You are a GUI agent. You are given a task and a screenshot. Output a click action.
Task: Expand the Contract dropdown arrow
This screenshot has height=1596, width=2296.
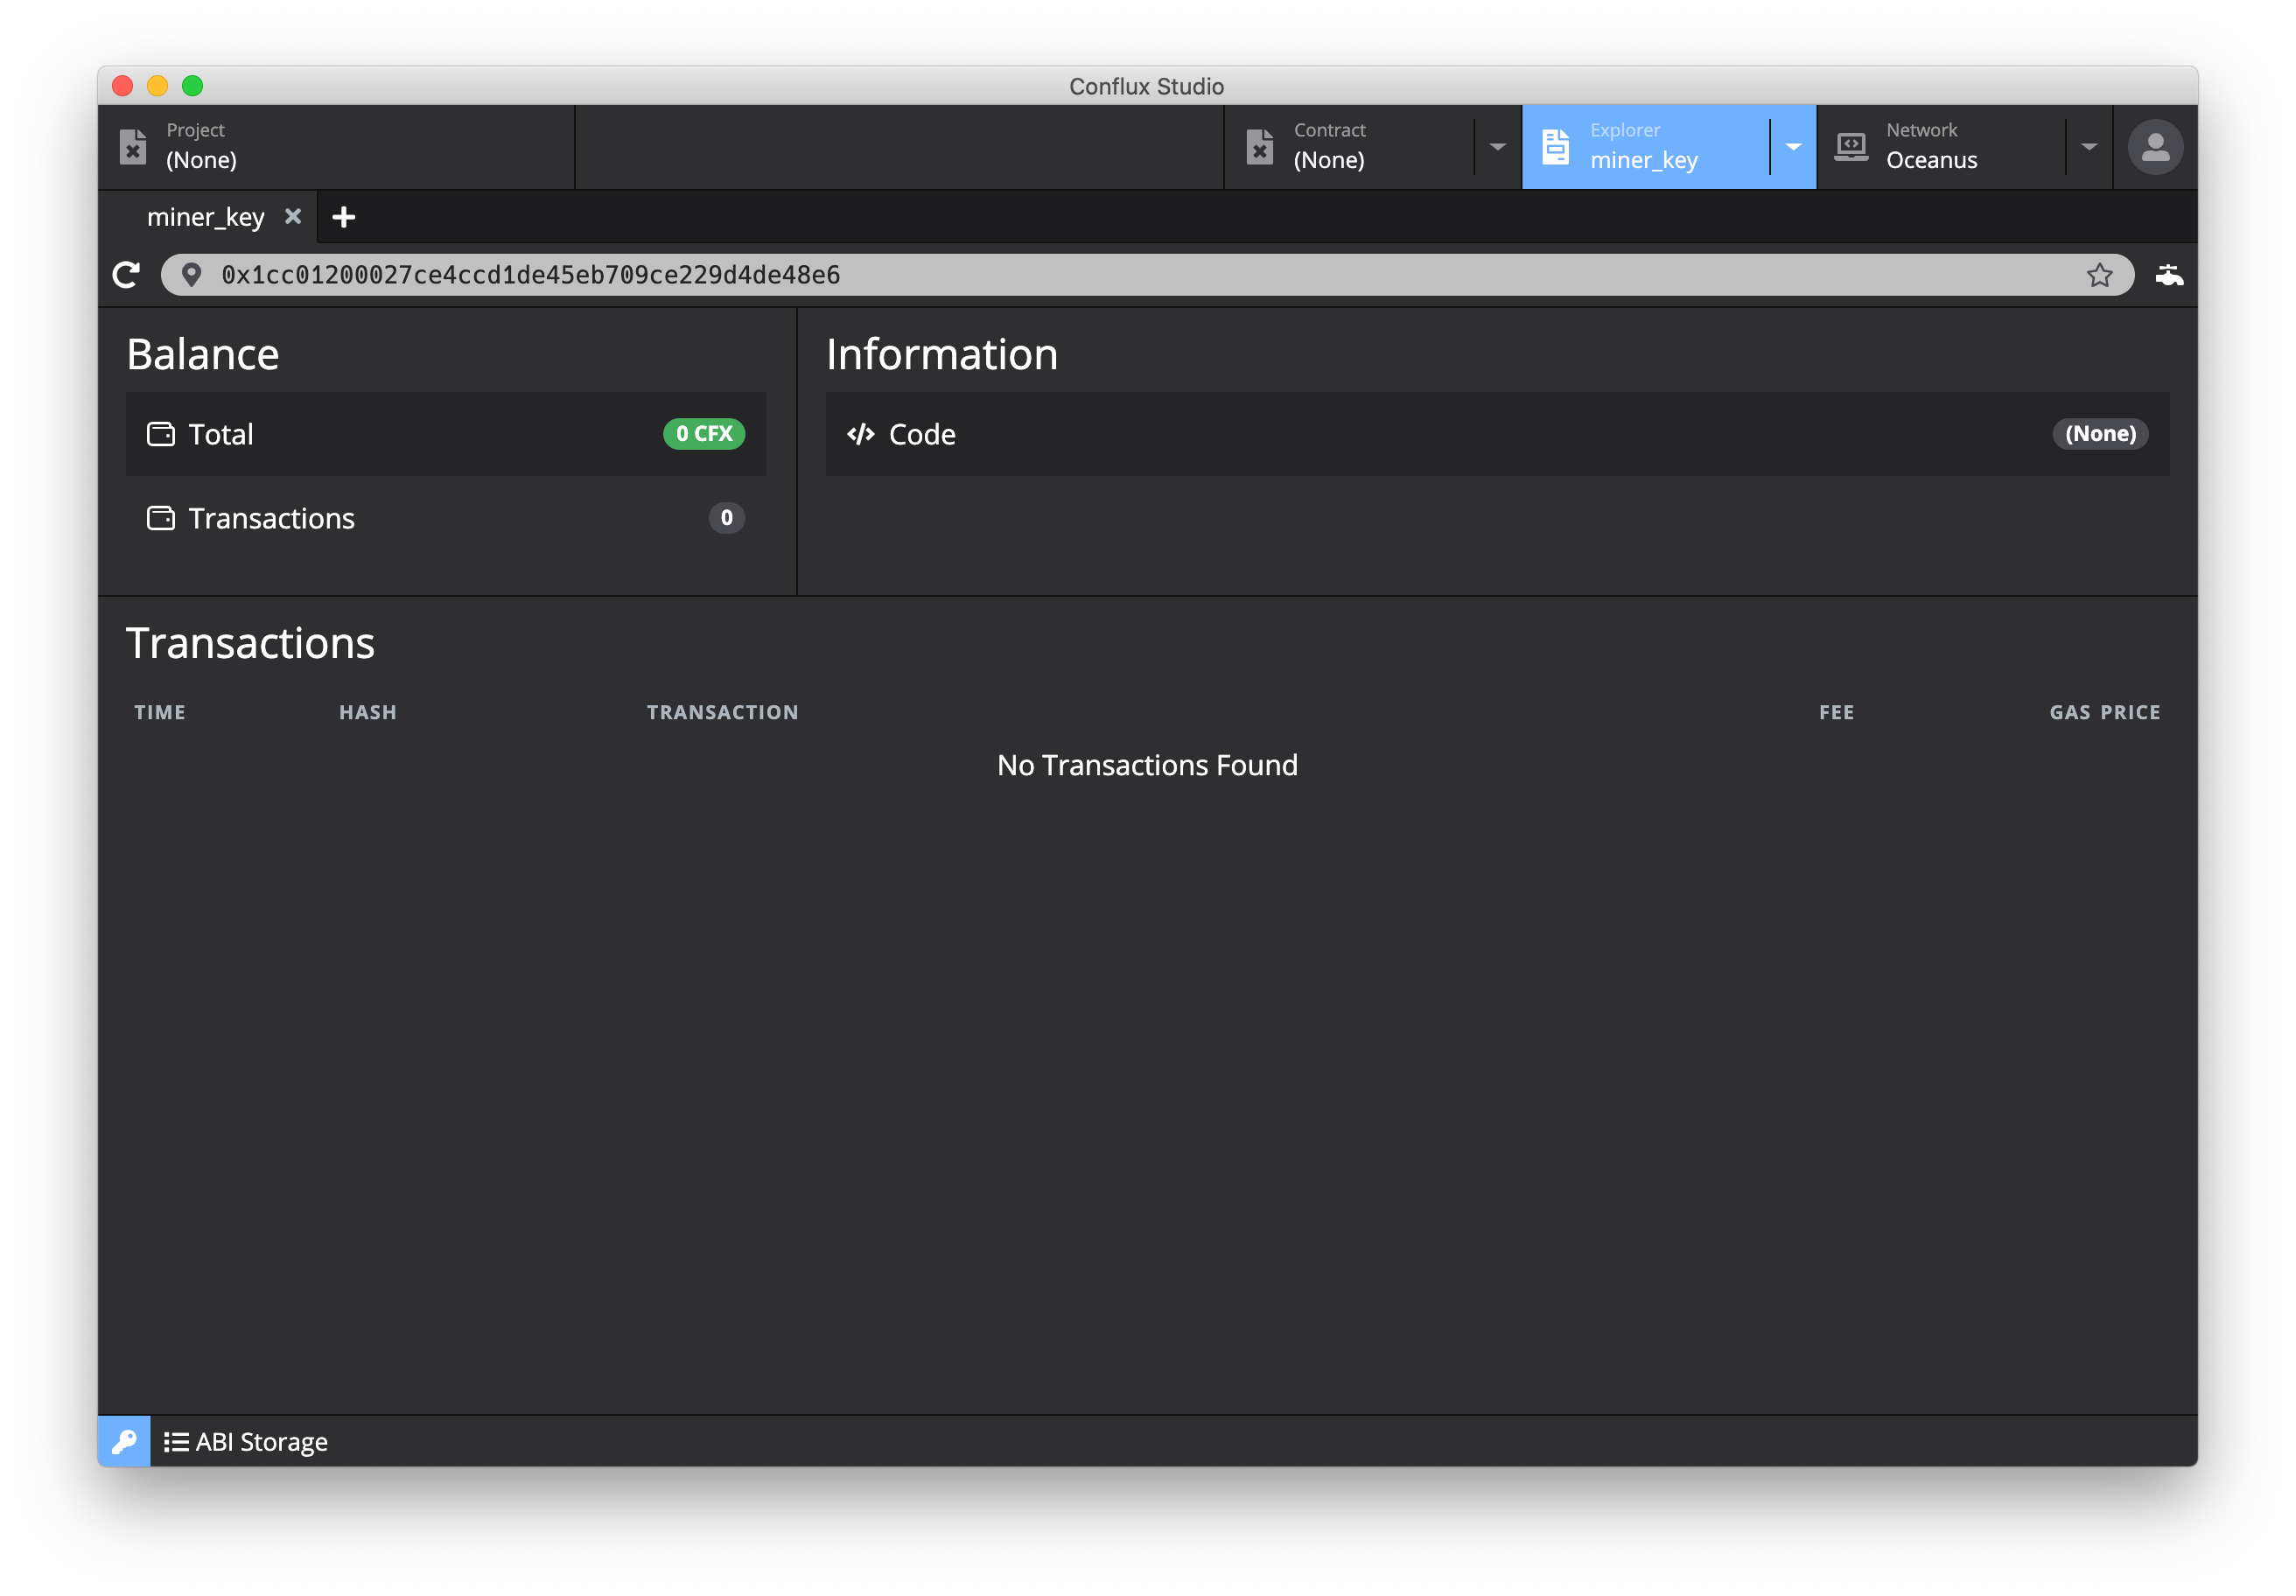click(1497, 147)
